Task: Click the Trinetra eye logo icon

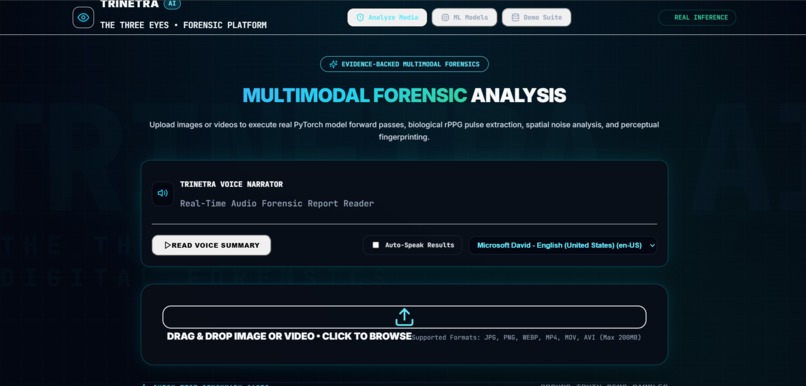Action: 83,17
